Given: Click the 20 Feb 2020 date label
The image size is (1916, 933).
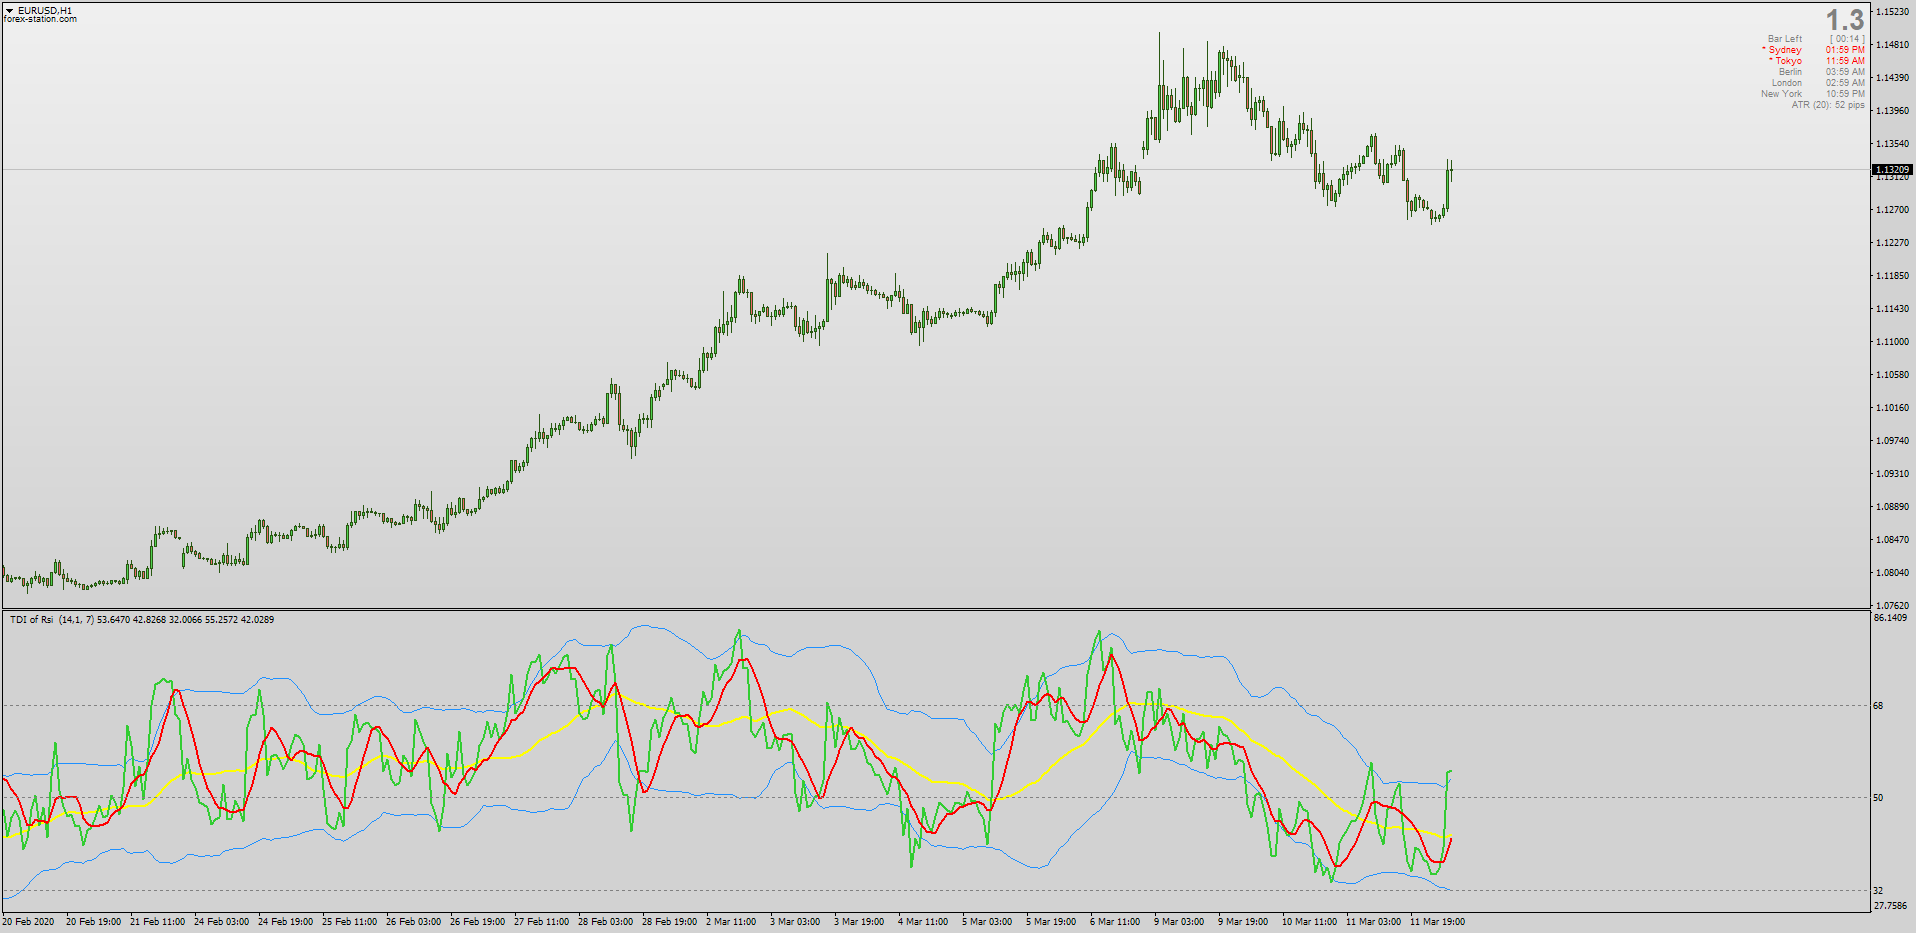Looking at the screenshot, I should pyautogui.click(x=29, y=922).
